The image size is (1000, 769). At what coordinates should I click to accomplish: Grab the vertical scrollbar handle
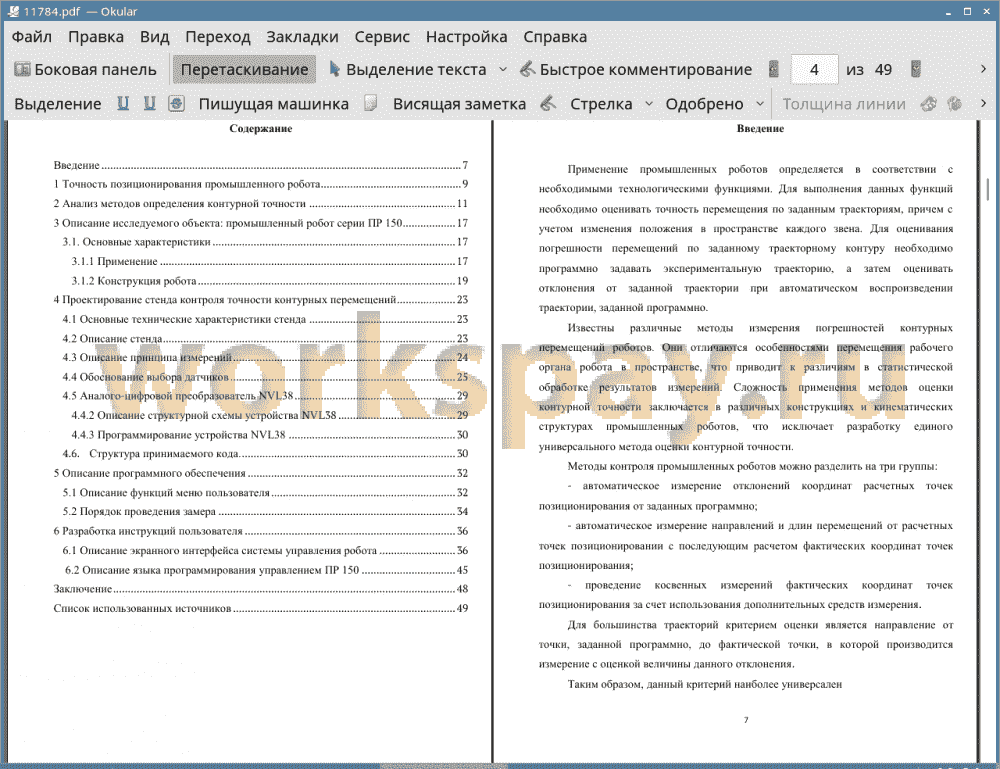pyautogui.click(x=988, y=189)
